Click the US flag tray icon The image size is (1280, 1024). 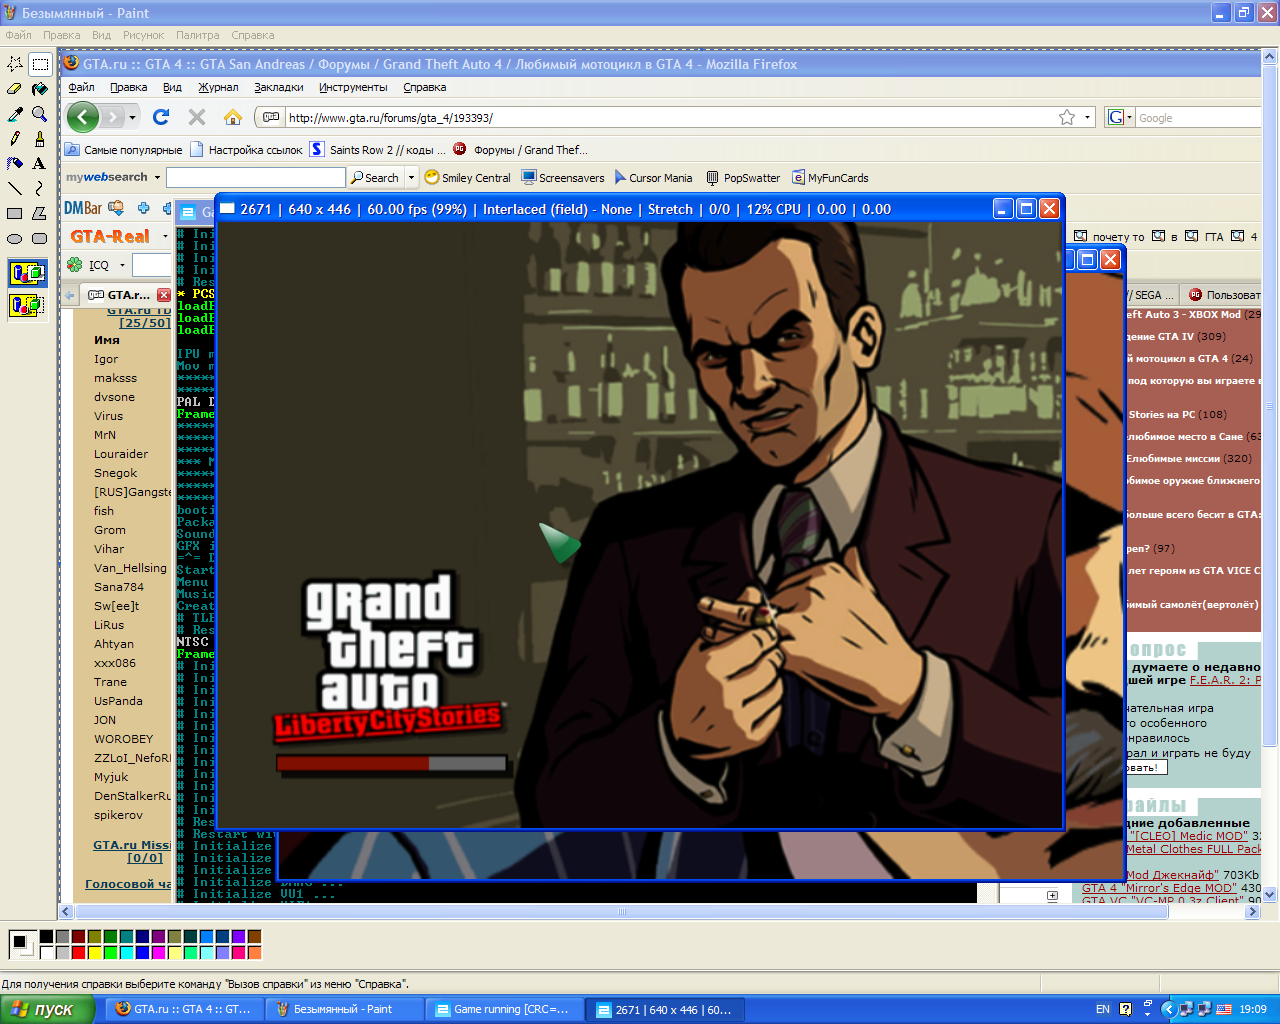click(1224, 1010)
